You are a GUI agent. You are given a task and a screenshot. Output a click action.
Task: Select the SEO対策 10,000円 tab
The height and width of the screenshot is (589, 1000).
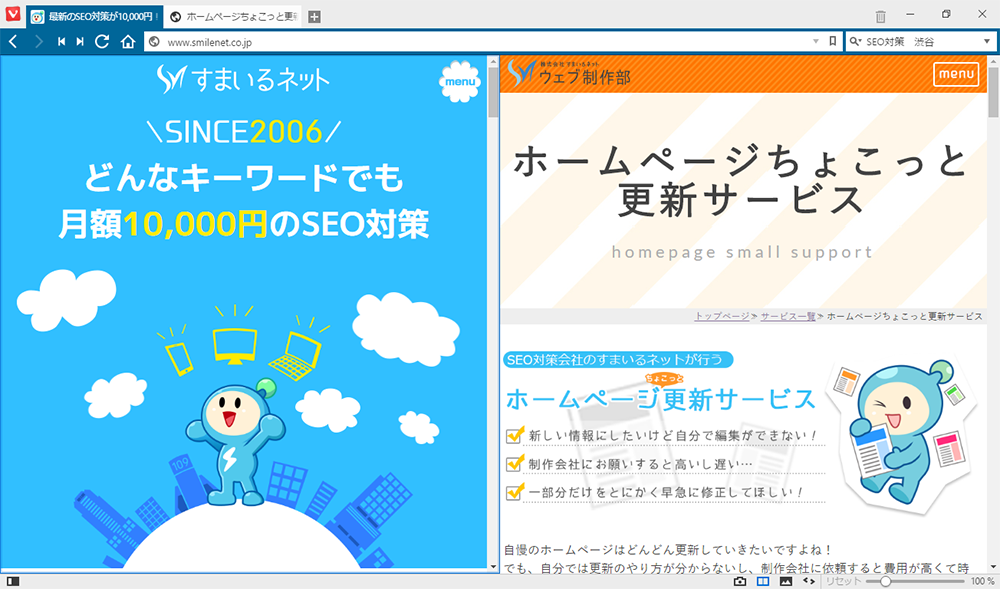[x=94, y=17]
